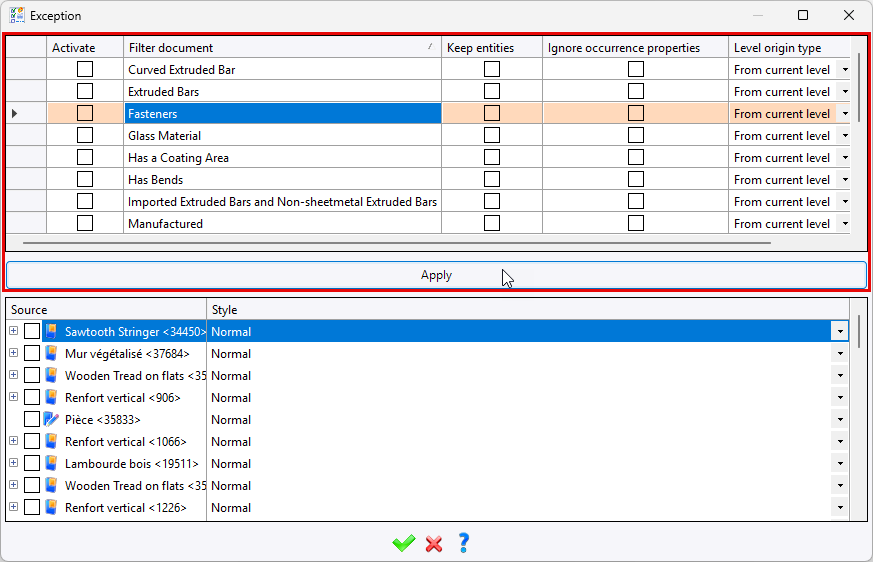Tick the Renfort vertical <906> source checkbox
This screenshot has height=562, width=873.
tap(32, 398)
